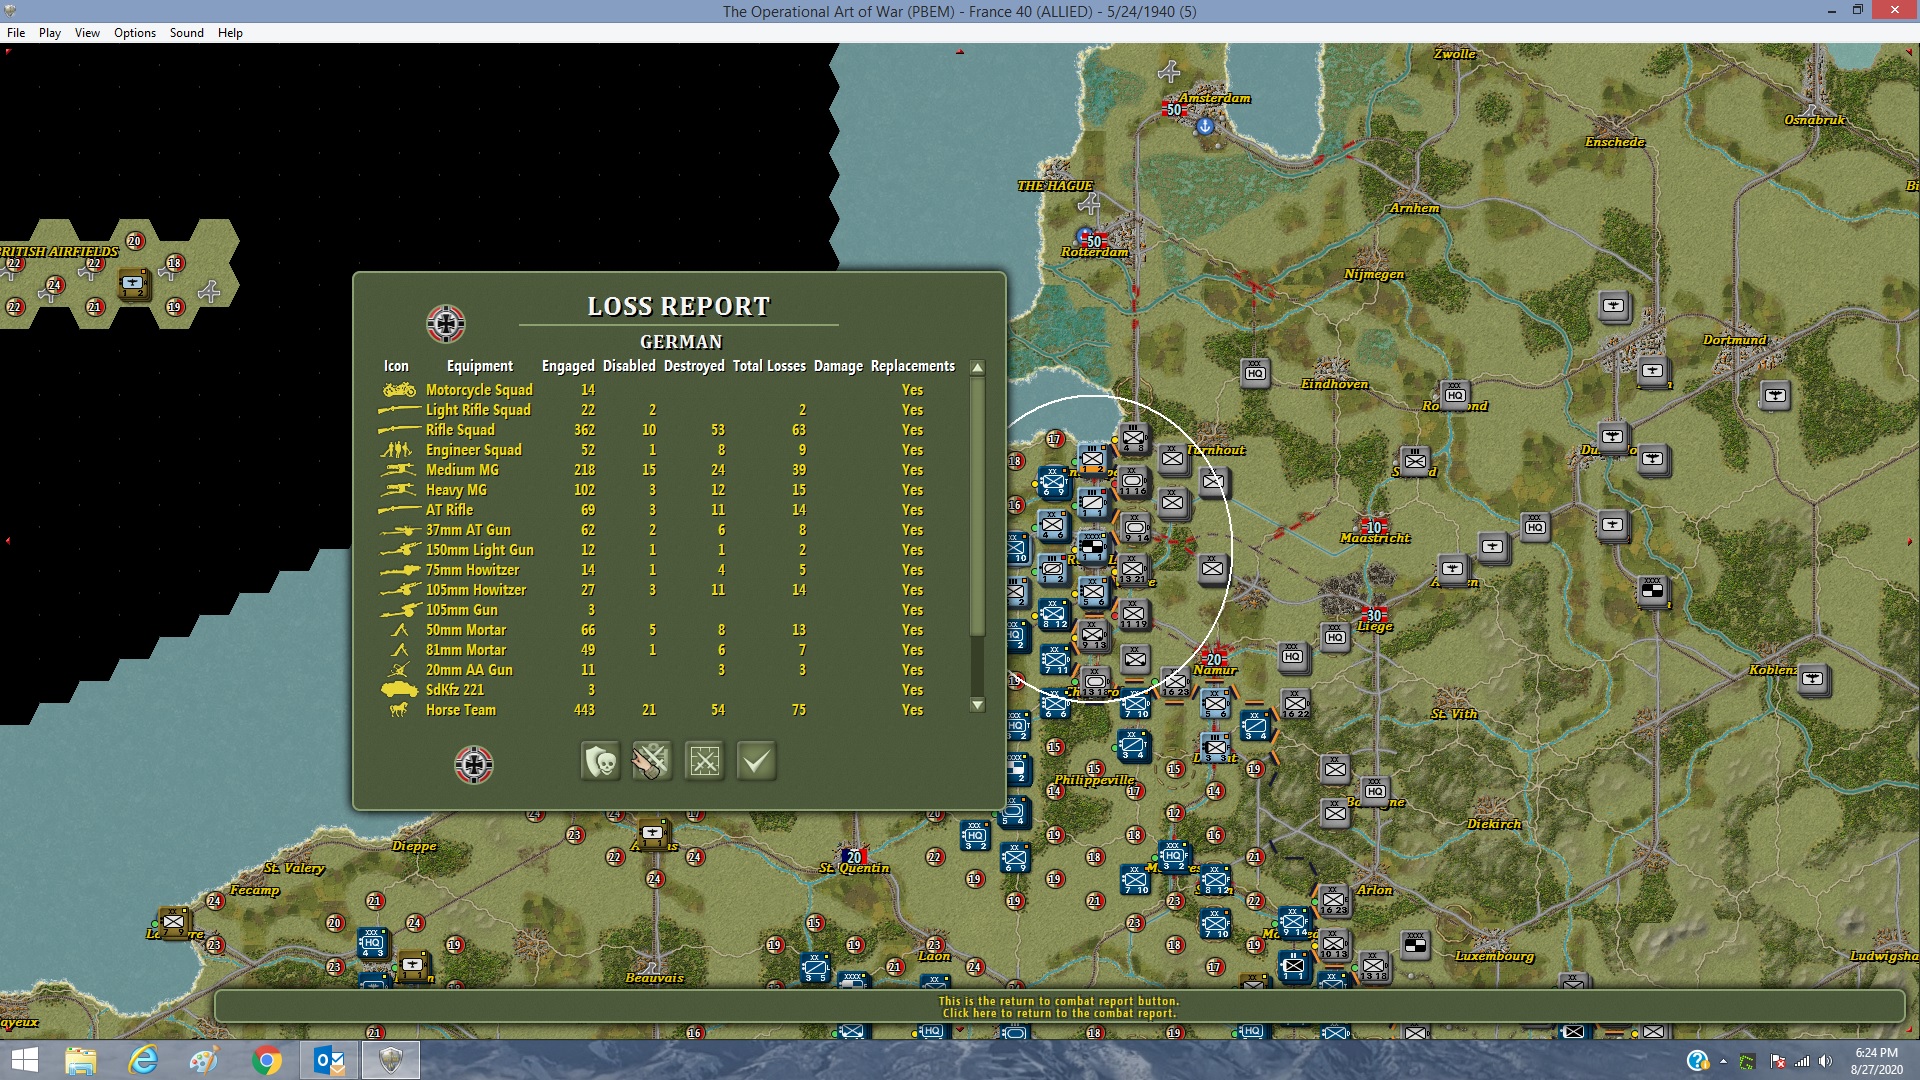This screenshot has height=1080, width=1920.
Task: Select the Liege objective marker 30
Action: click(1374, 616)
